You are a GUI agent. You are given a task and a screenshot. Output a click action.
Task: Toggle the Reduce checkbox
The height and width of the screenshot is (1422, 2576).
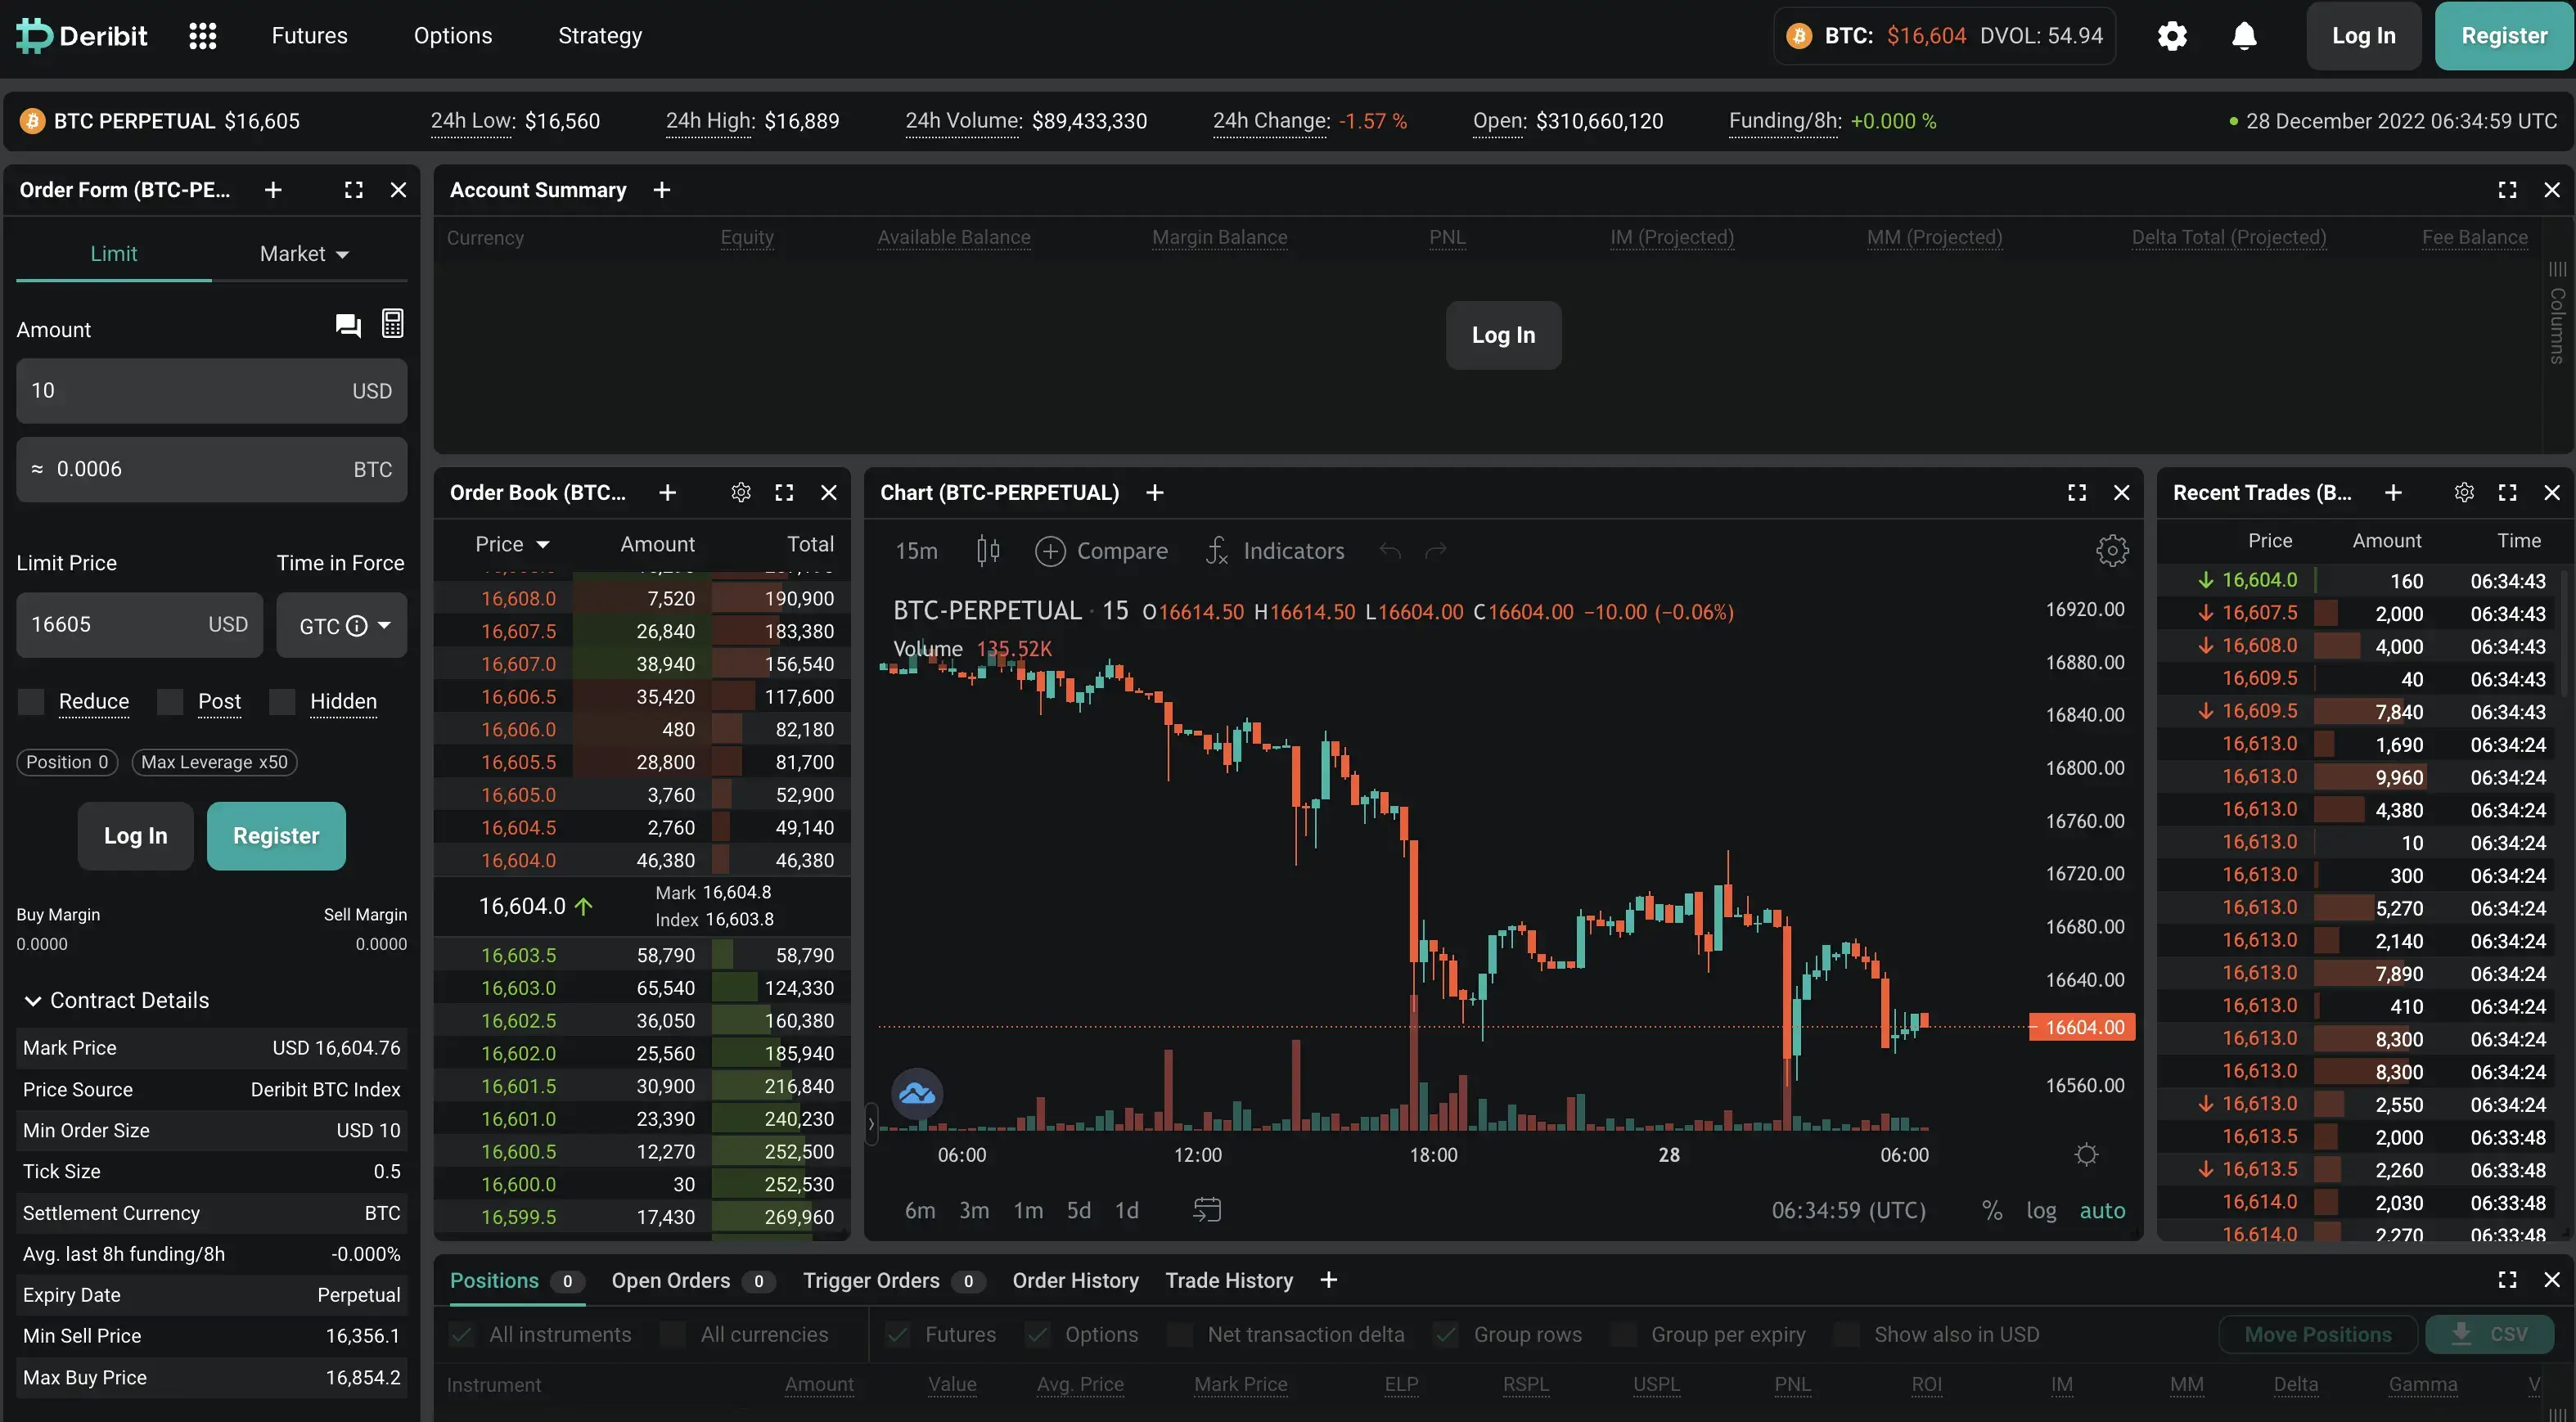click(31, 702)
